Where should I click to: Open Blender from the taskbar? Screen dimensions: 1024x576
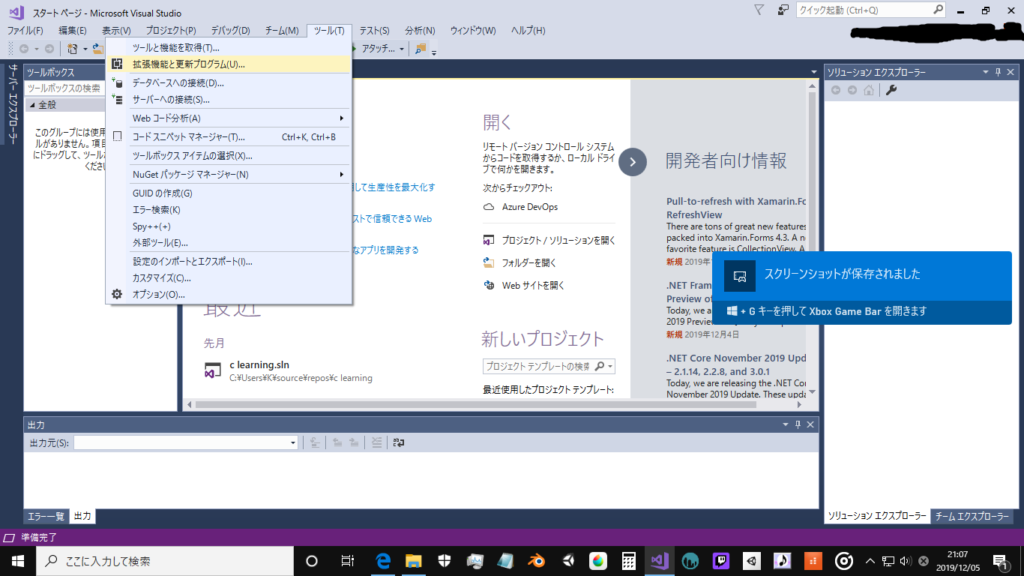pos(536,561)
